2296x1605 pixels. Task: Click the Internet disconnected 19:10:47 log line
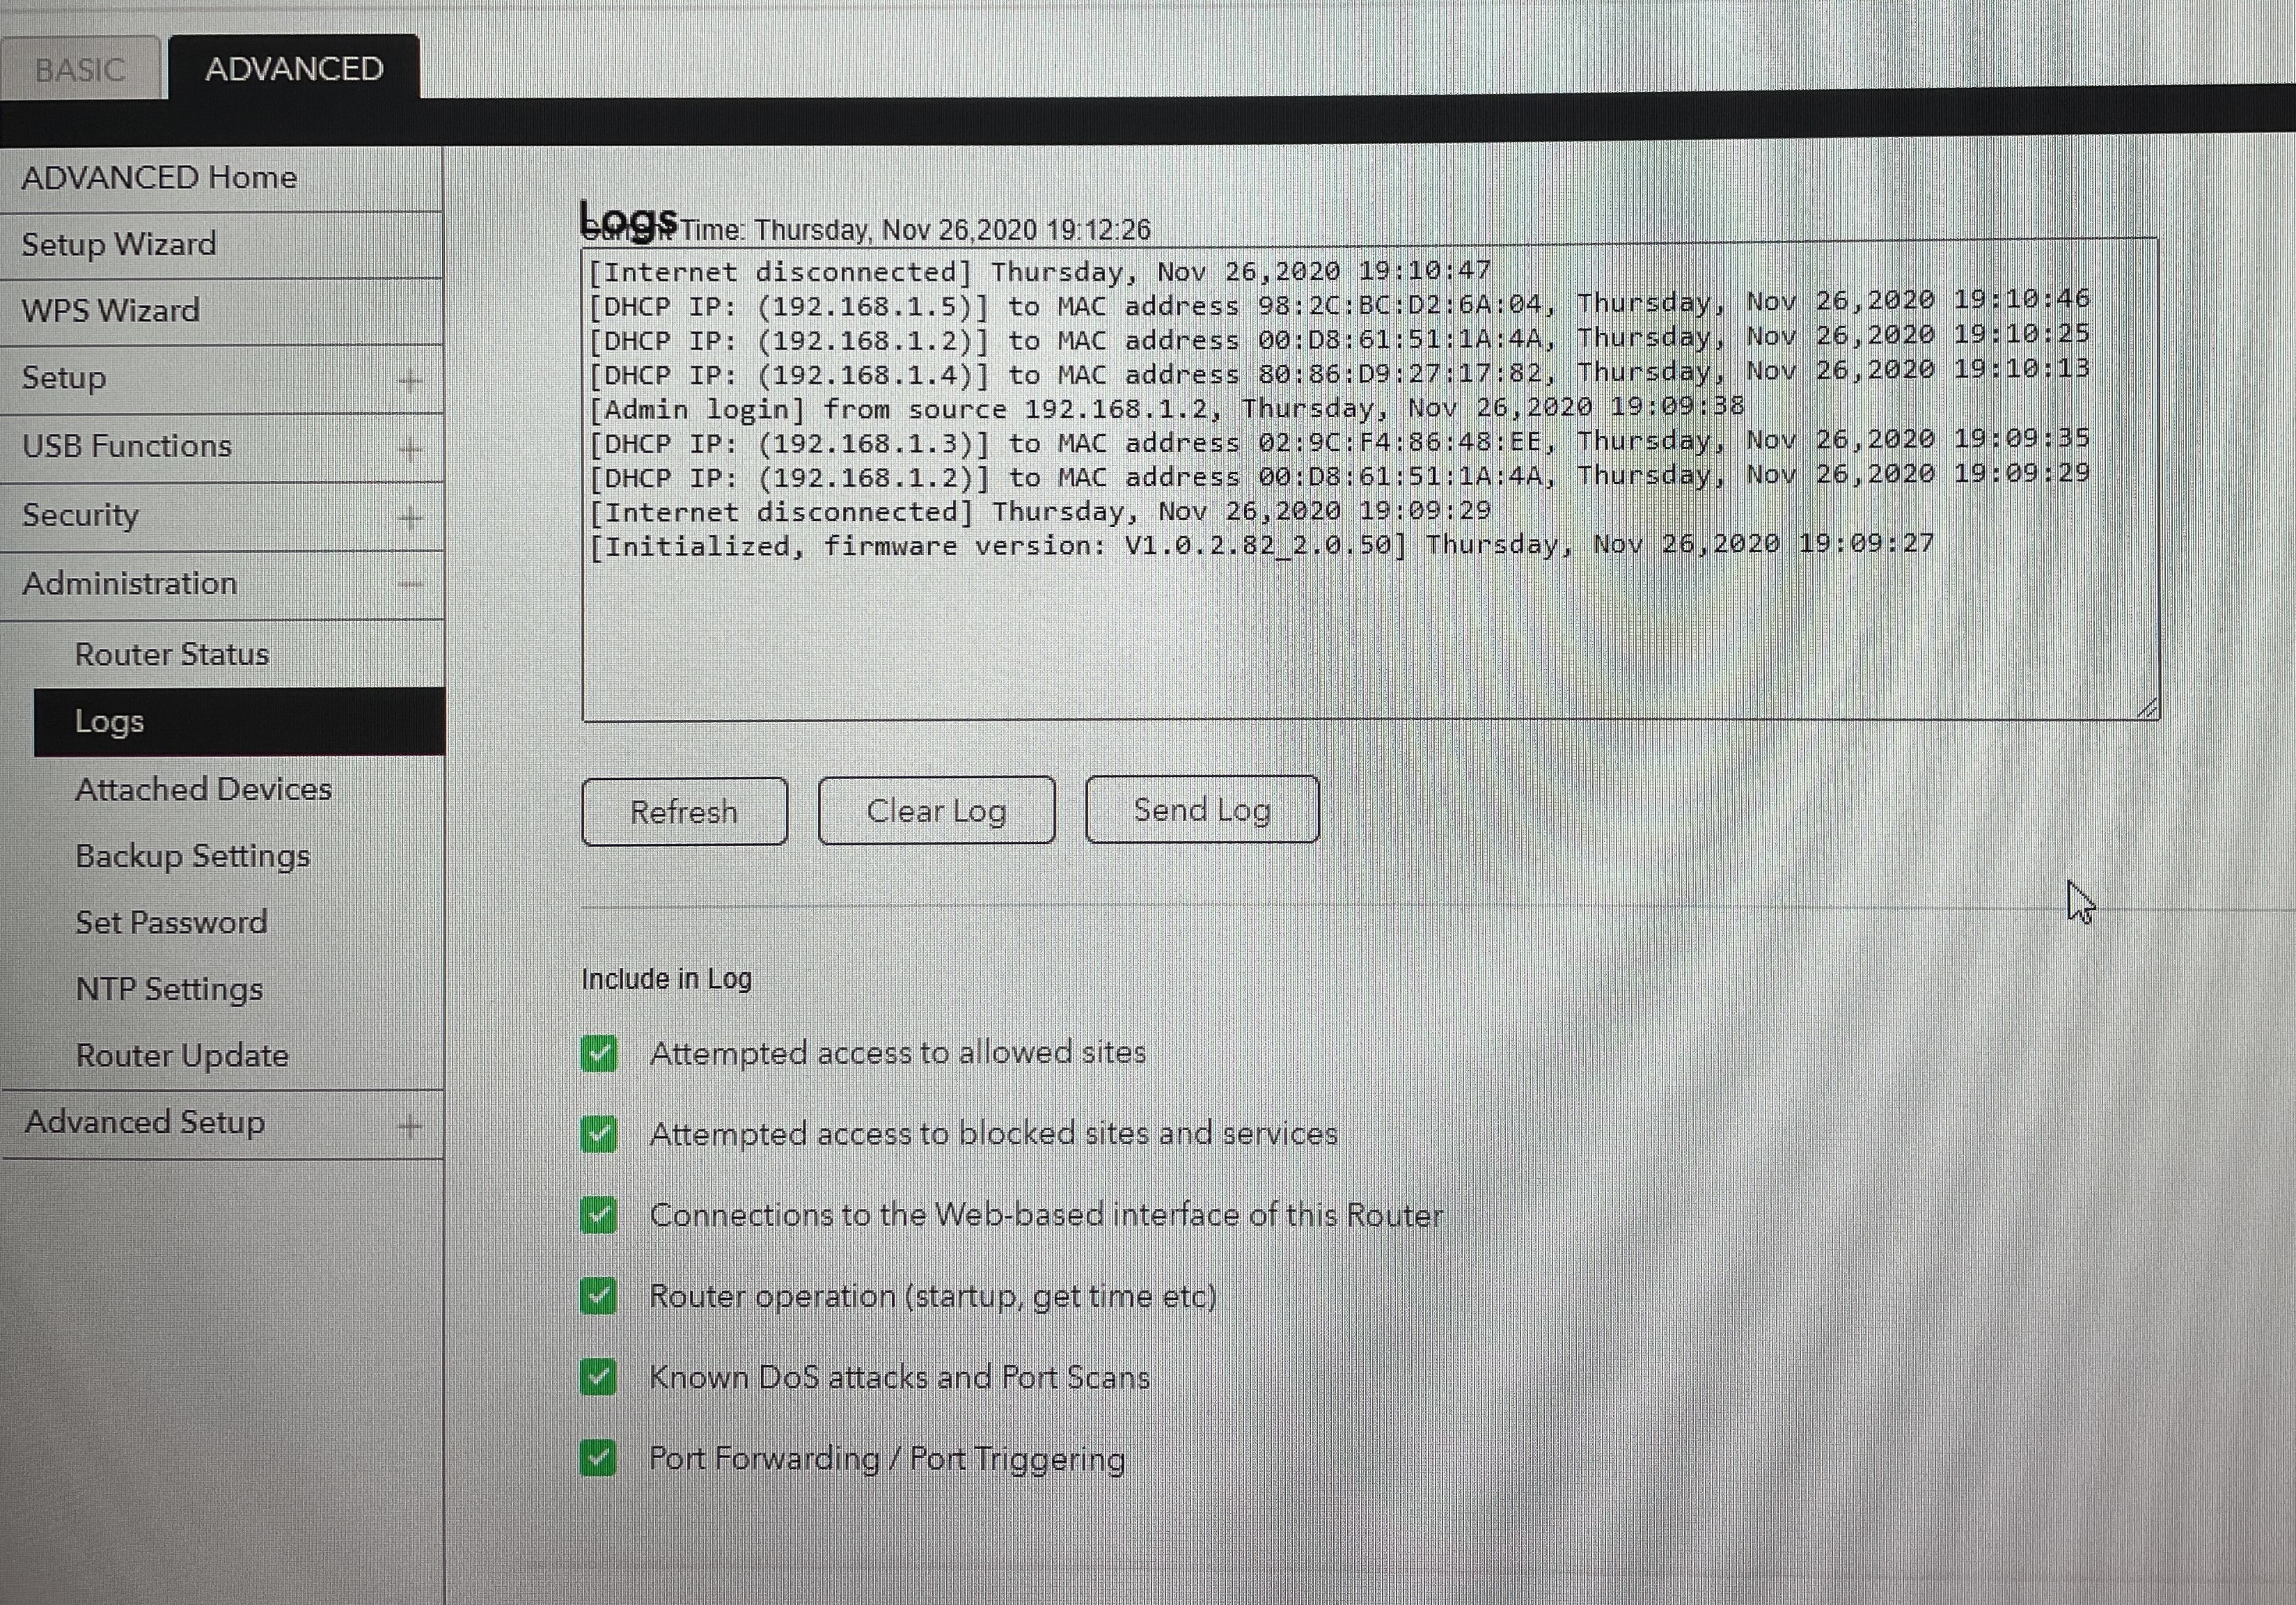(1039, 271)
